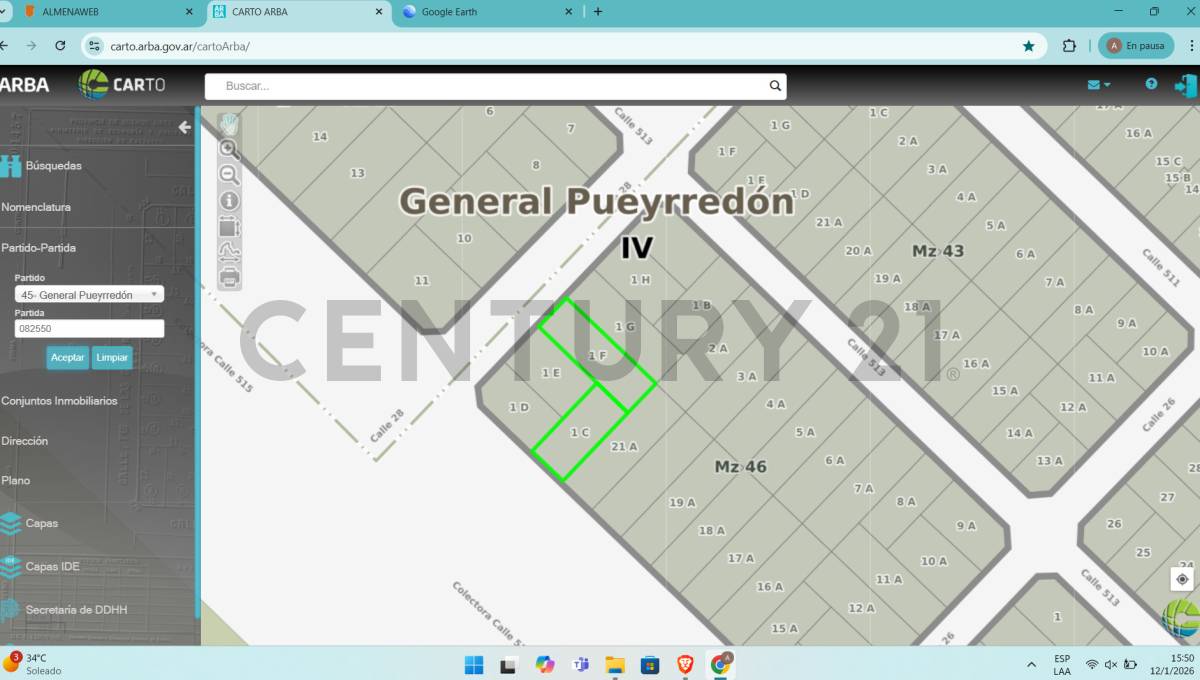Select the area measurement tool

tap(229, 227)
